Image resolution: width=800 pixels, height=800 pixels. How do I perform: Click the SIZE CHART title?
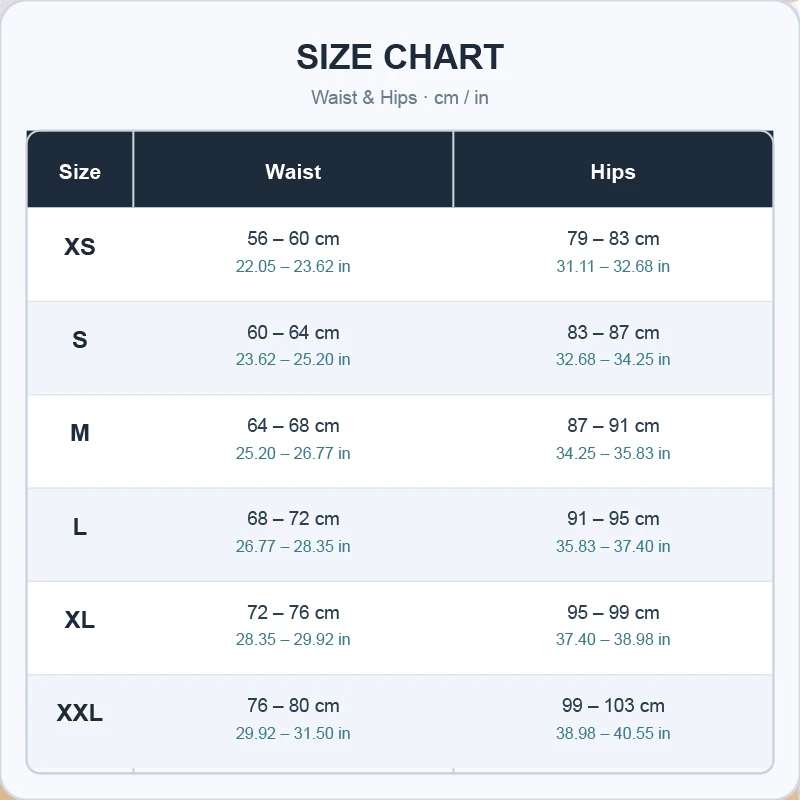[x=400, y=57]
